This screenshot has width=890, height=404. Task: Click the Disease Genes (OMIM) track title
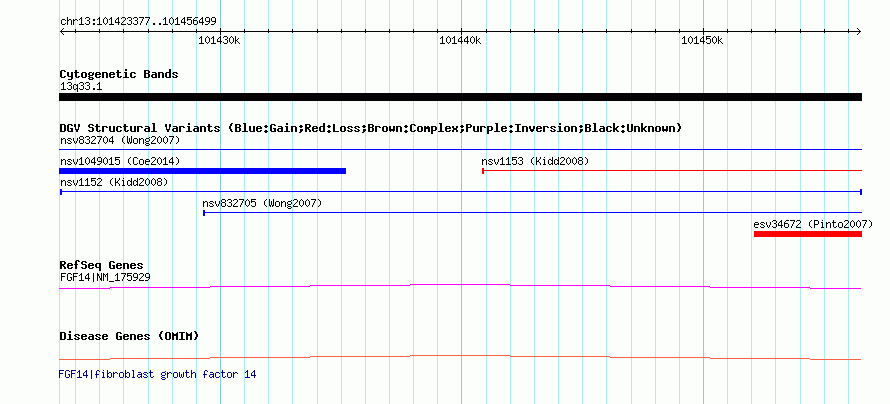(129, 336)
